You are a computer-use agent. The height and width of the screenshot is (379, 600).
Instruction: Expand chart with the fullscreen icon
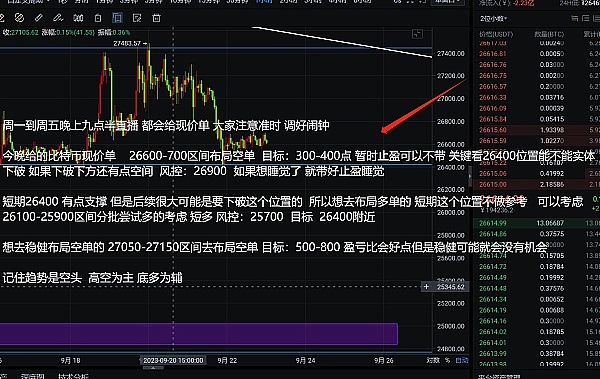(417, 34)
